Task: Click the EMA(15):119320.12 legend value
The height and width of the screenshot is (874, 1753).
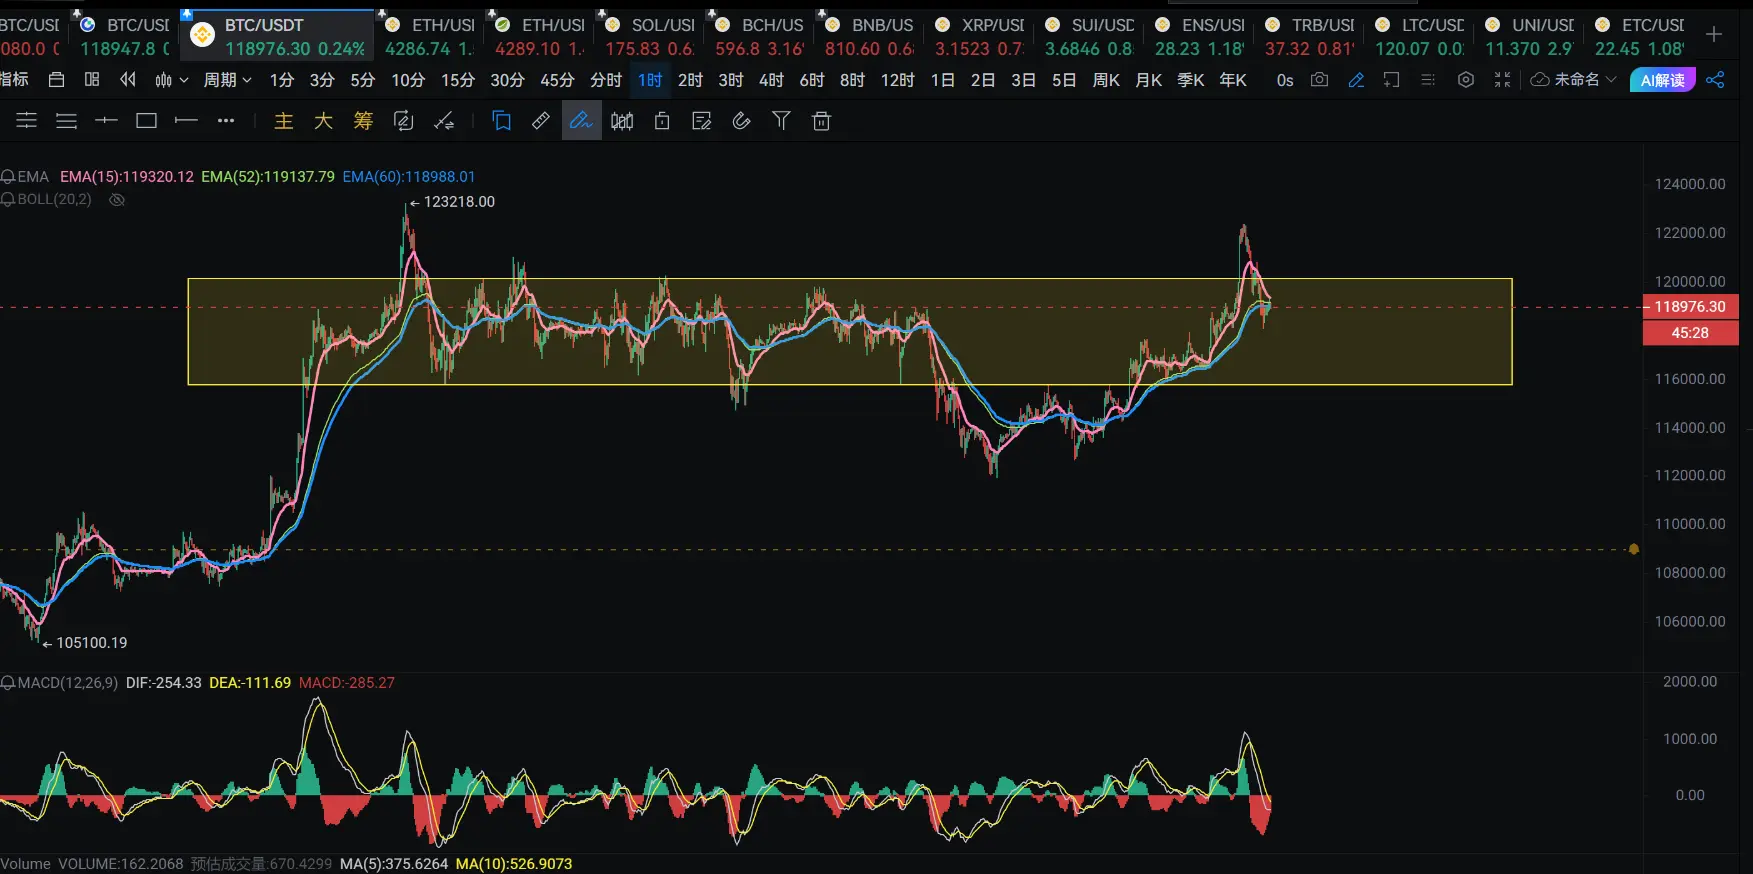Action: coord(127,177)
